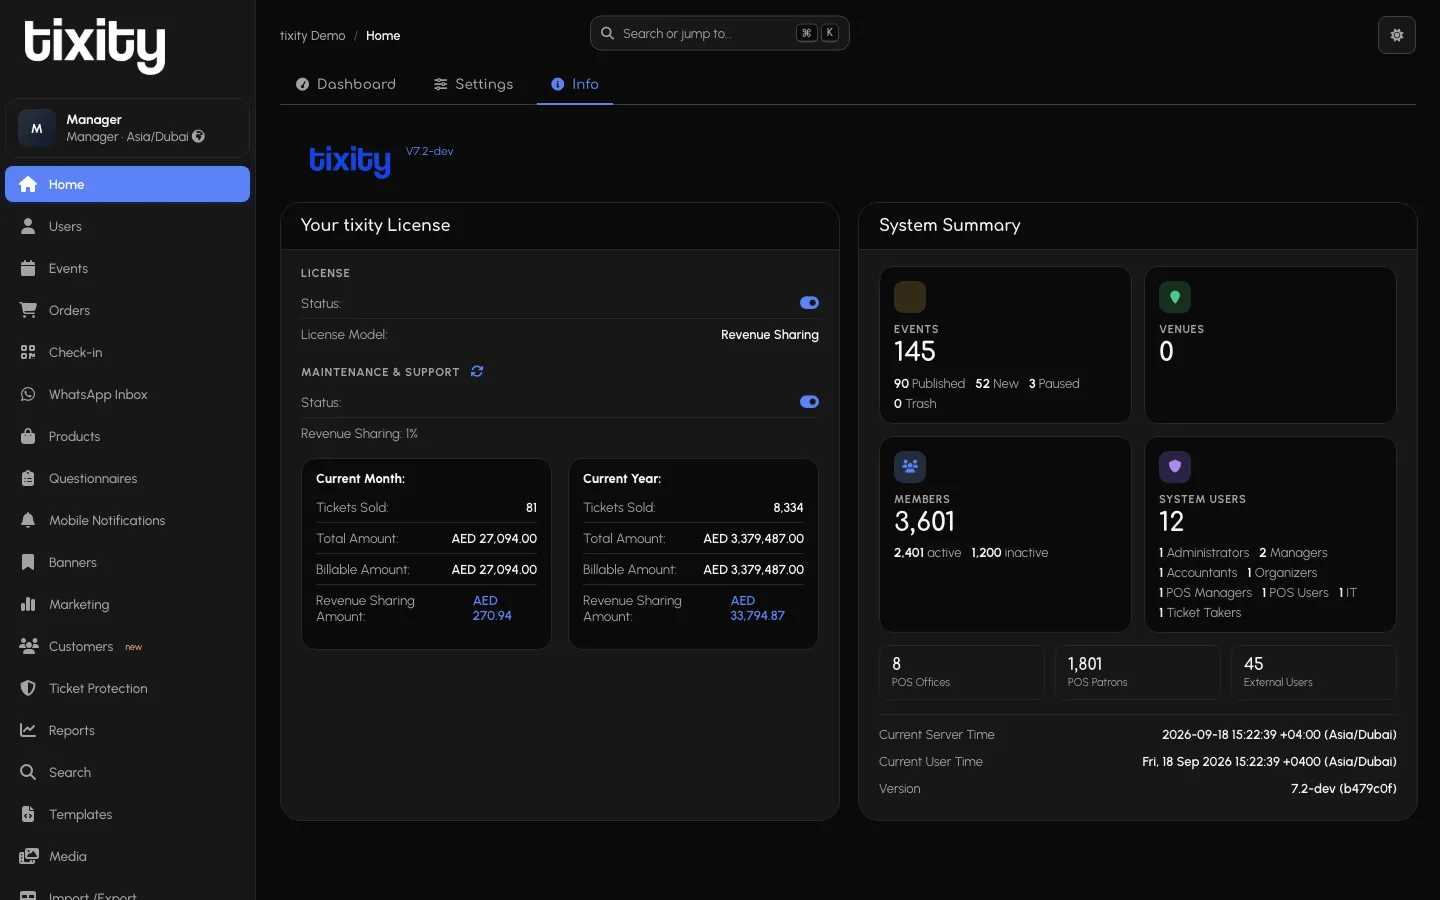Open the Users sidebar icon
1440x900 pixels.
pos(28,226)
